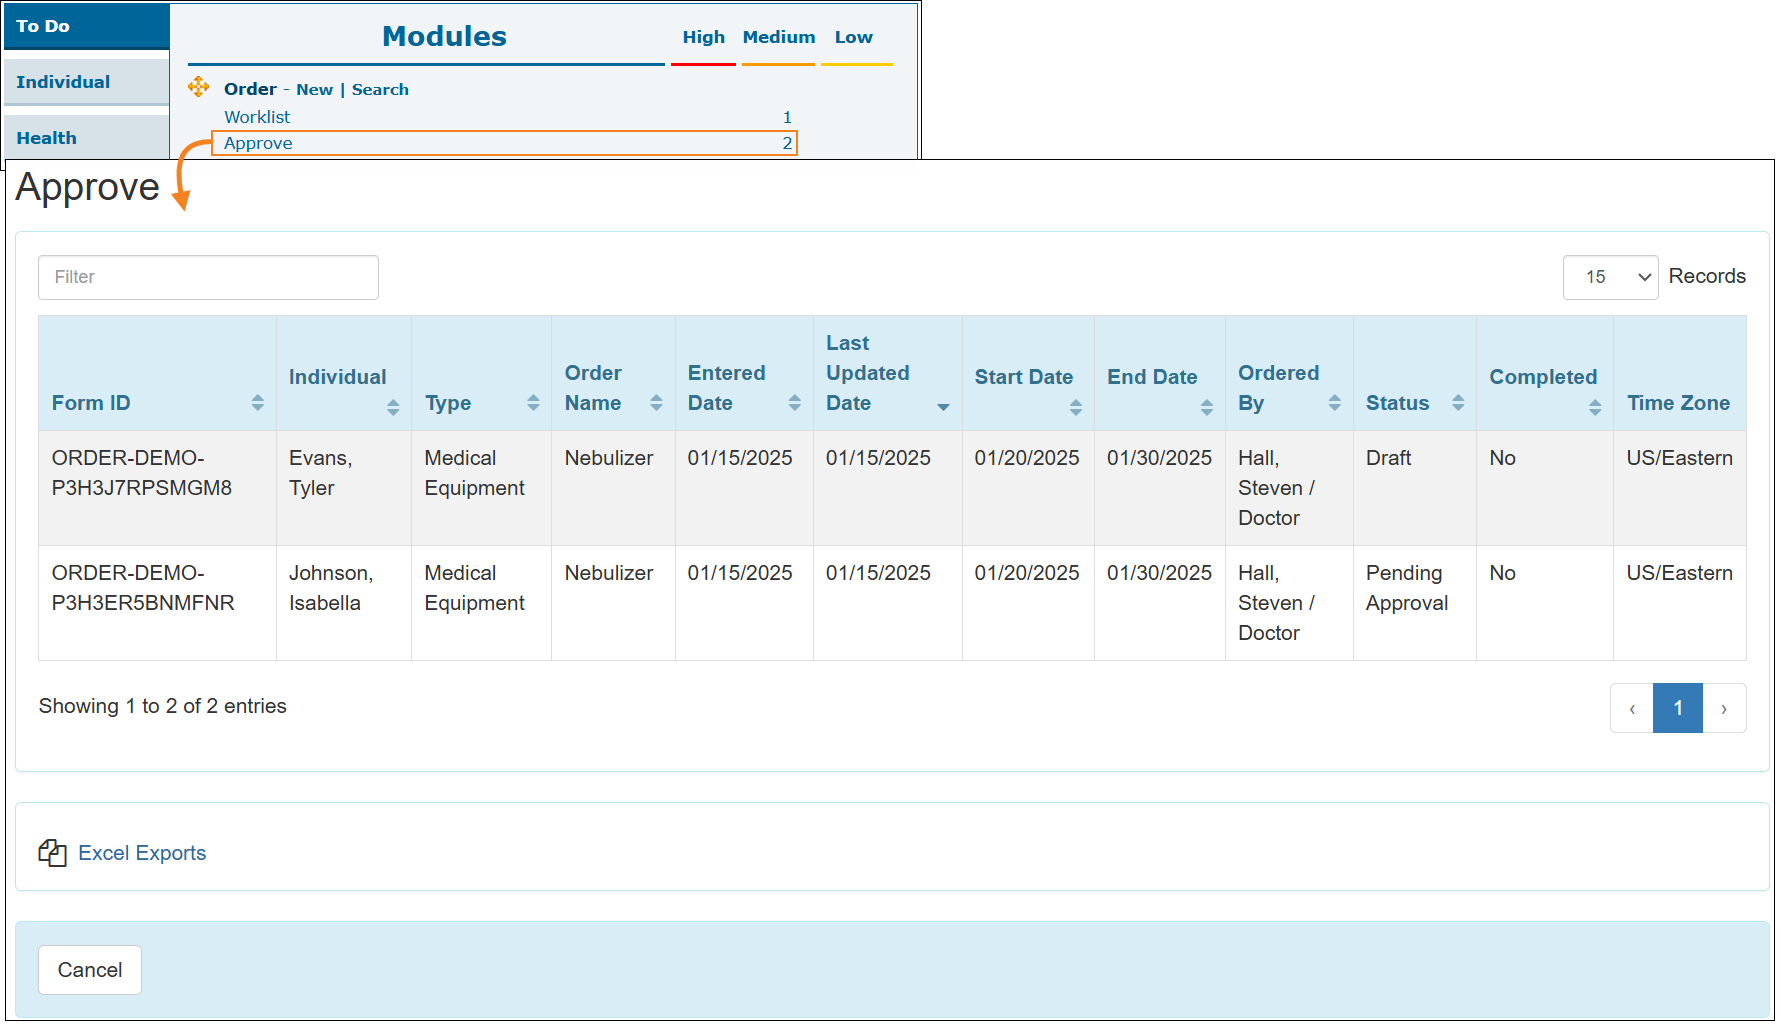
Task: Switch to the Health tab
Action: (x=47, y=138)
